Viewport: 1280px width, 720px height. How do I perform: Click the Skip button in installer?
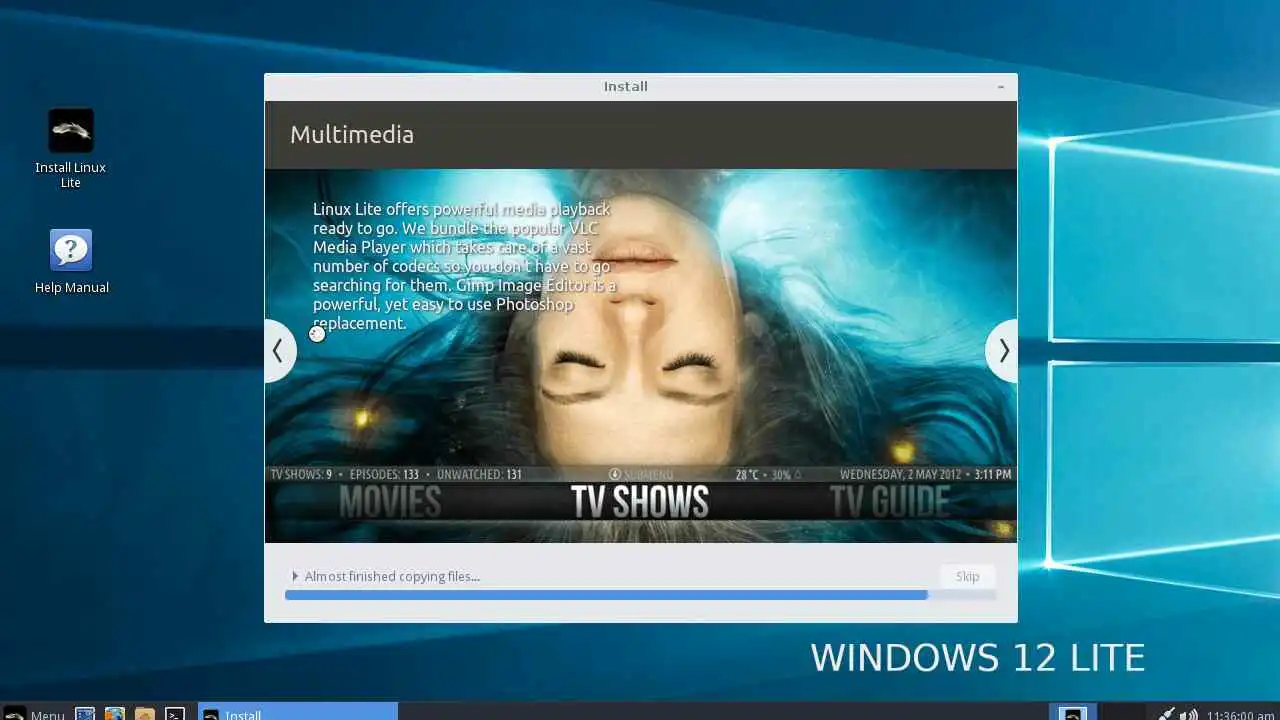pos(967,576)
